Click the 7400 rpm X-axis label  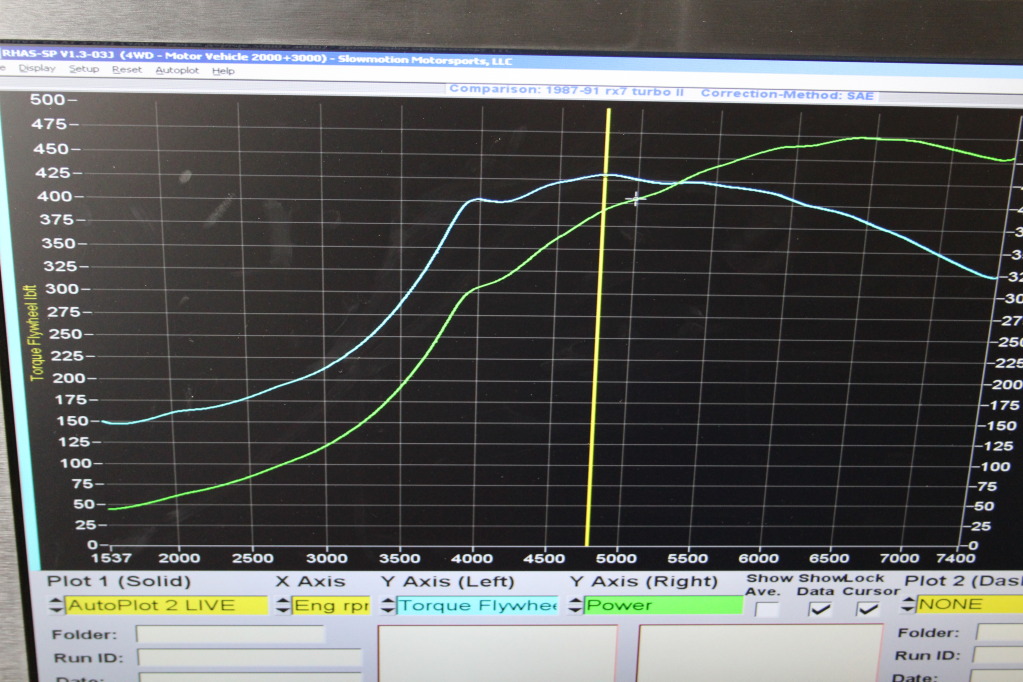[x=955, y=558]
